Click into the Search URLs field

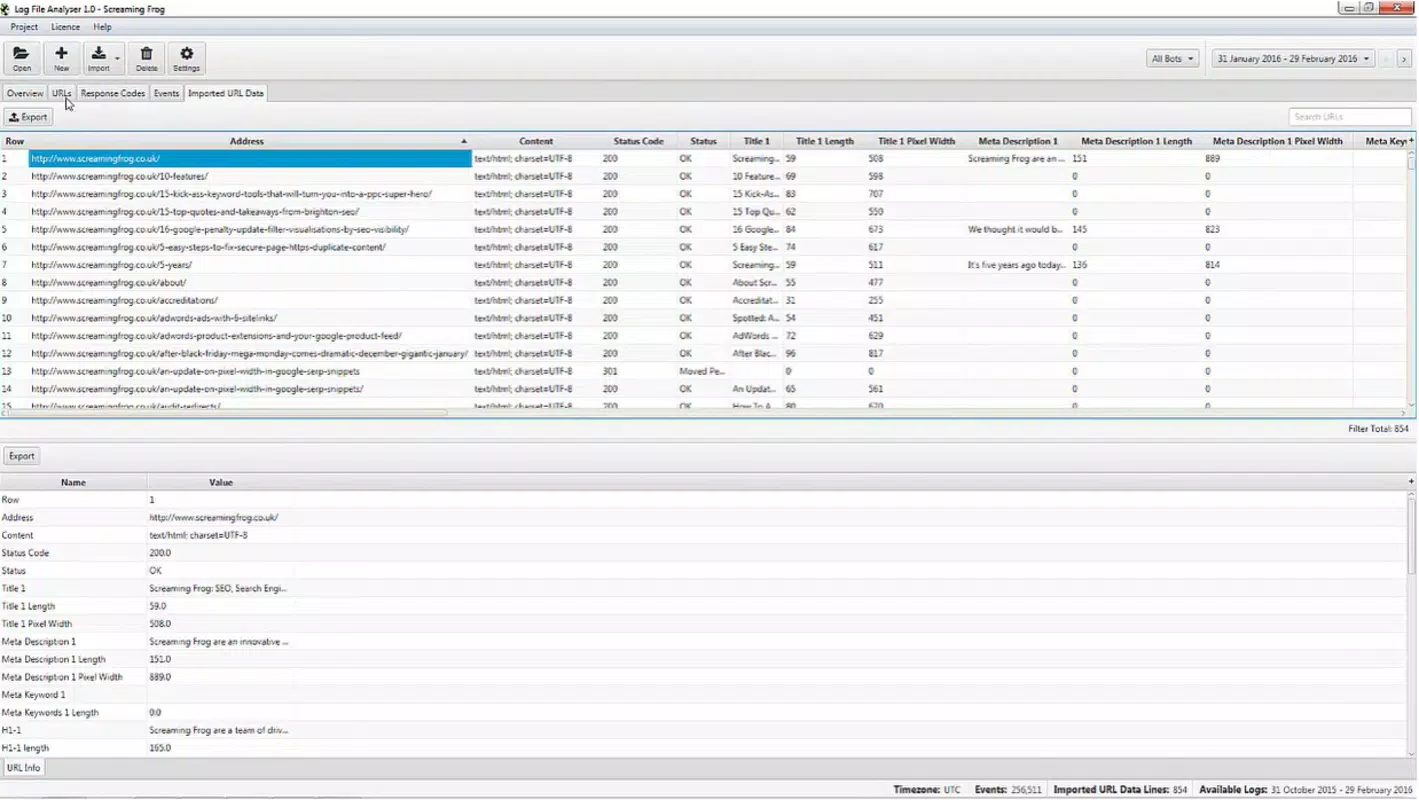pyautogui.click(x=1350, y=117)
